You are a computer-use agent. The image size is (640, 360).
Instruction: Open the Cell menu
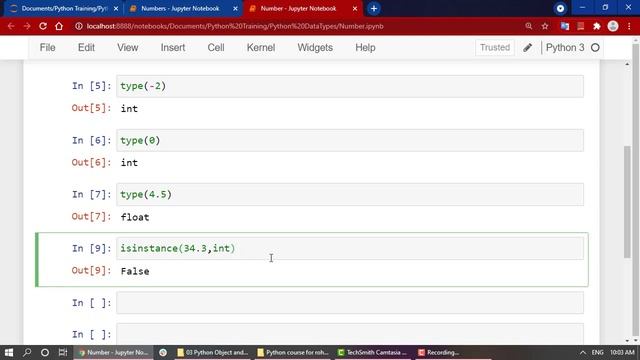tap(216, 48)
